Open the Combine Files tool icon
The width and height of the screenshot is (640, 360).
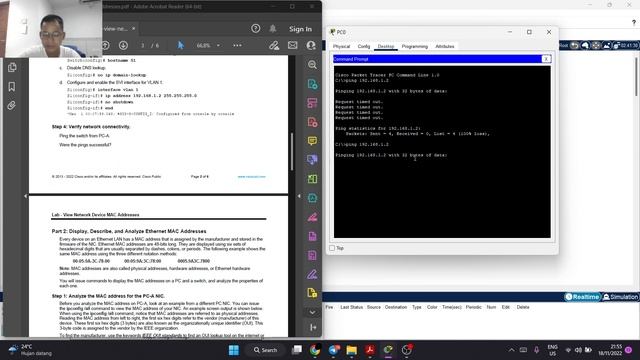click(312, 160)
